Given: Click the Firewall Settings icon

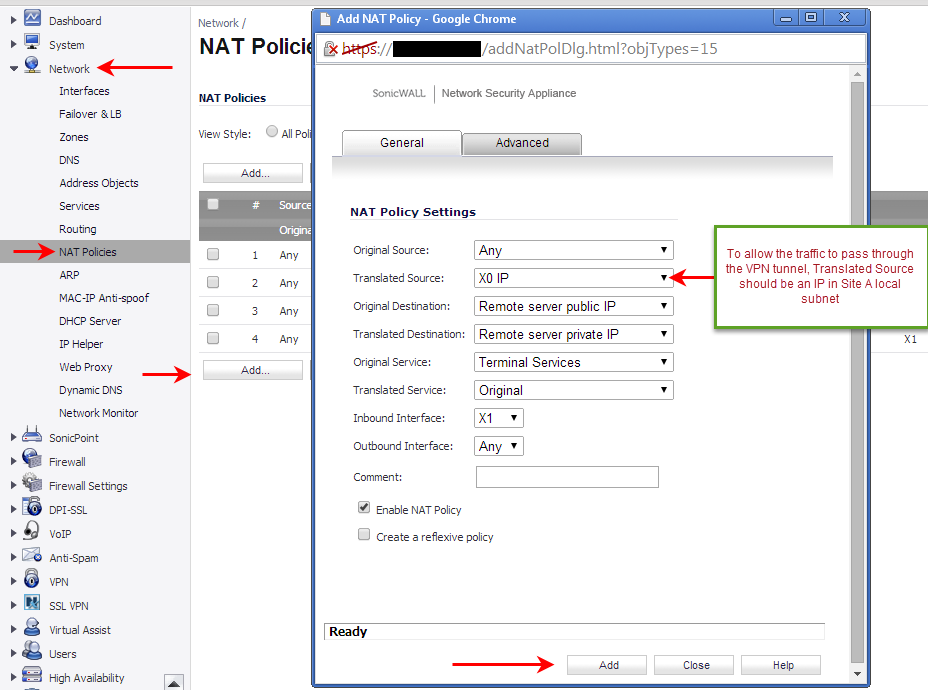Looking at the screenshot, I should (x=32, y=485).
